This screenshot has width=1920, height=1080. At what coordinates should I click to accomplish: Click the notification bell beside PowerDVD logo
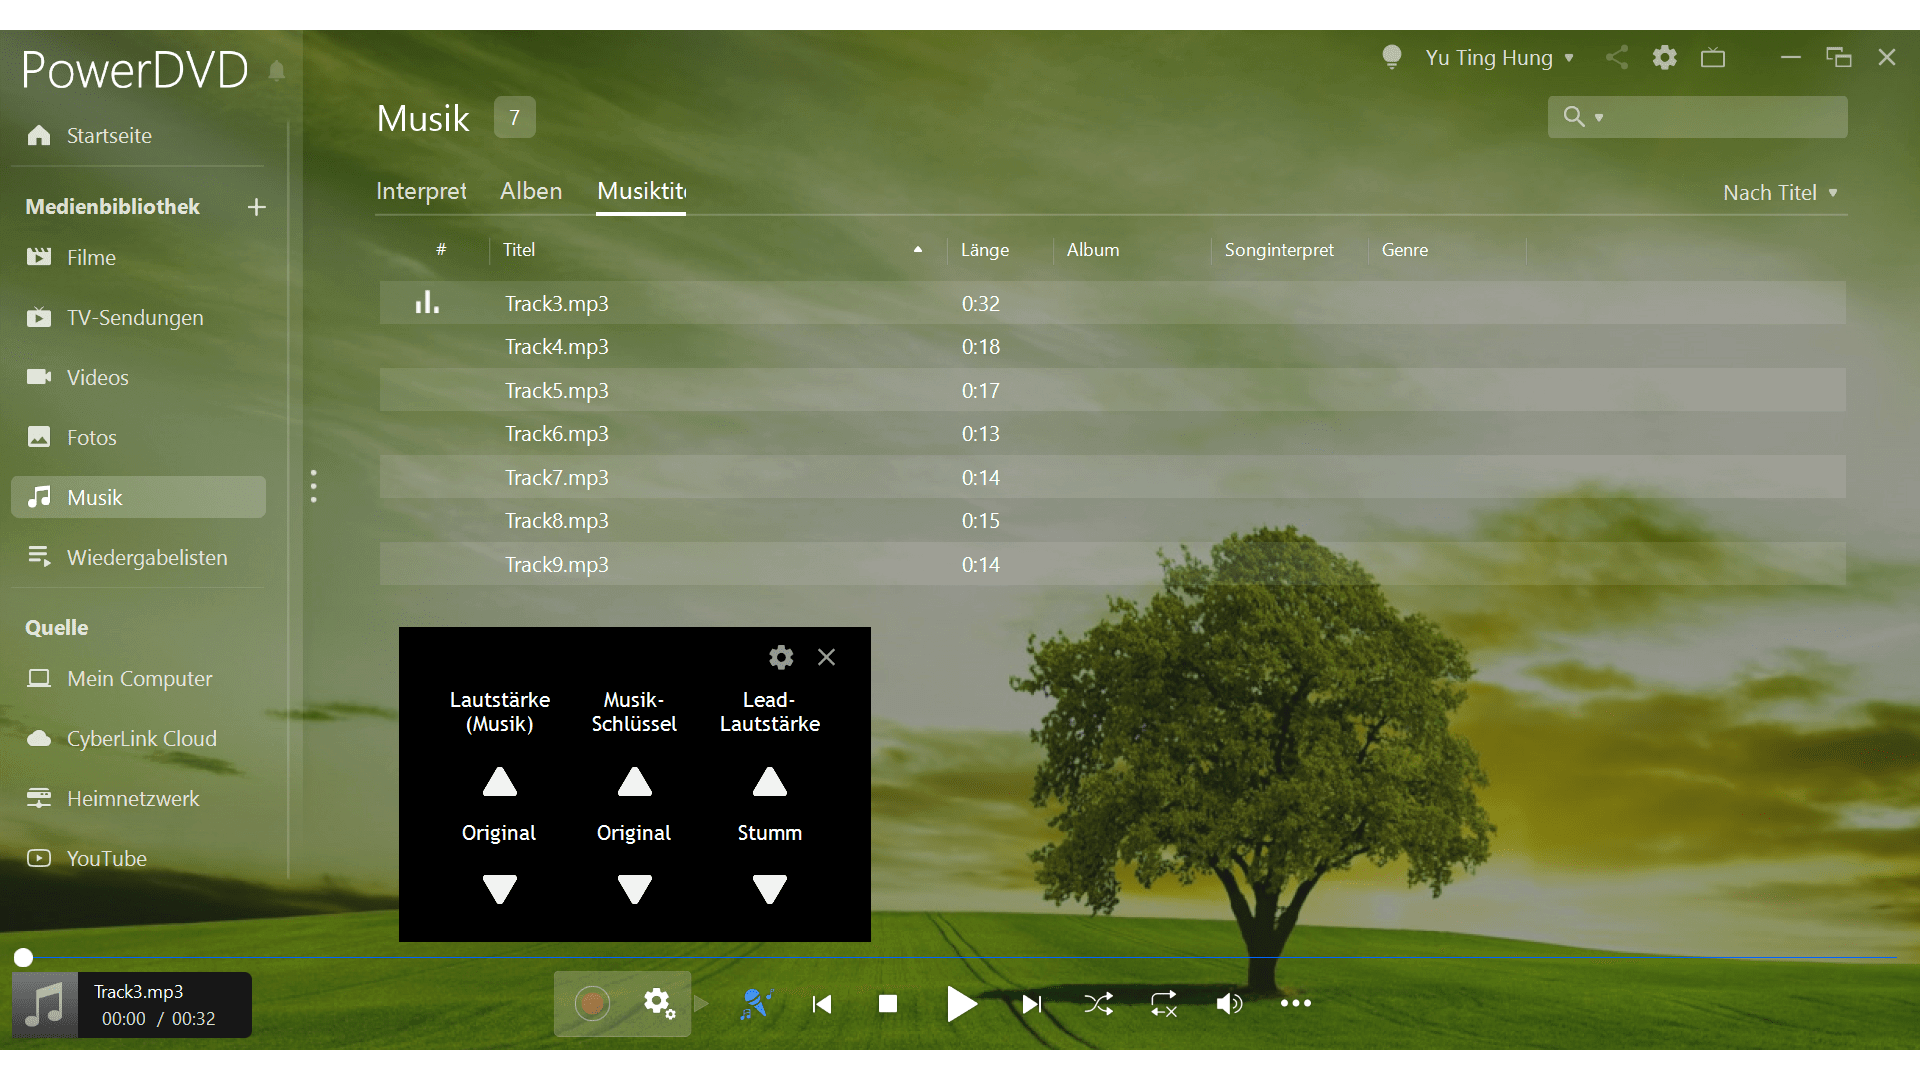point(277,71)
